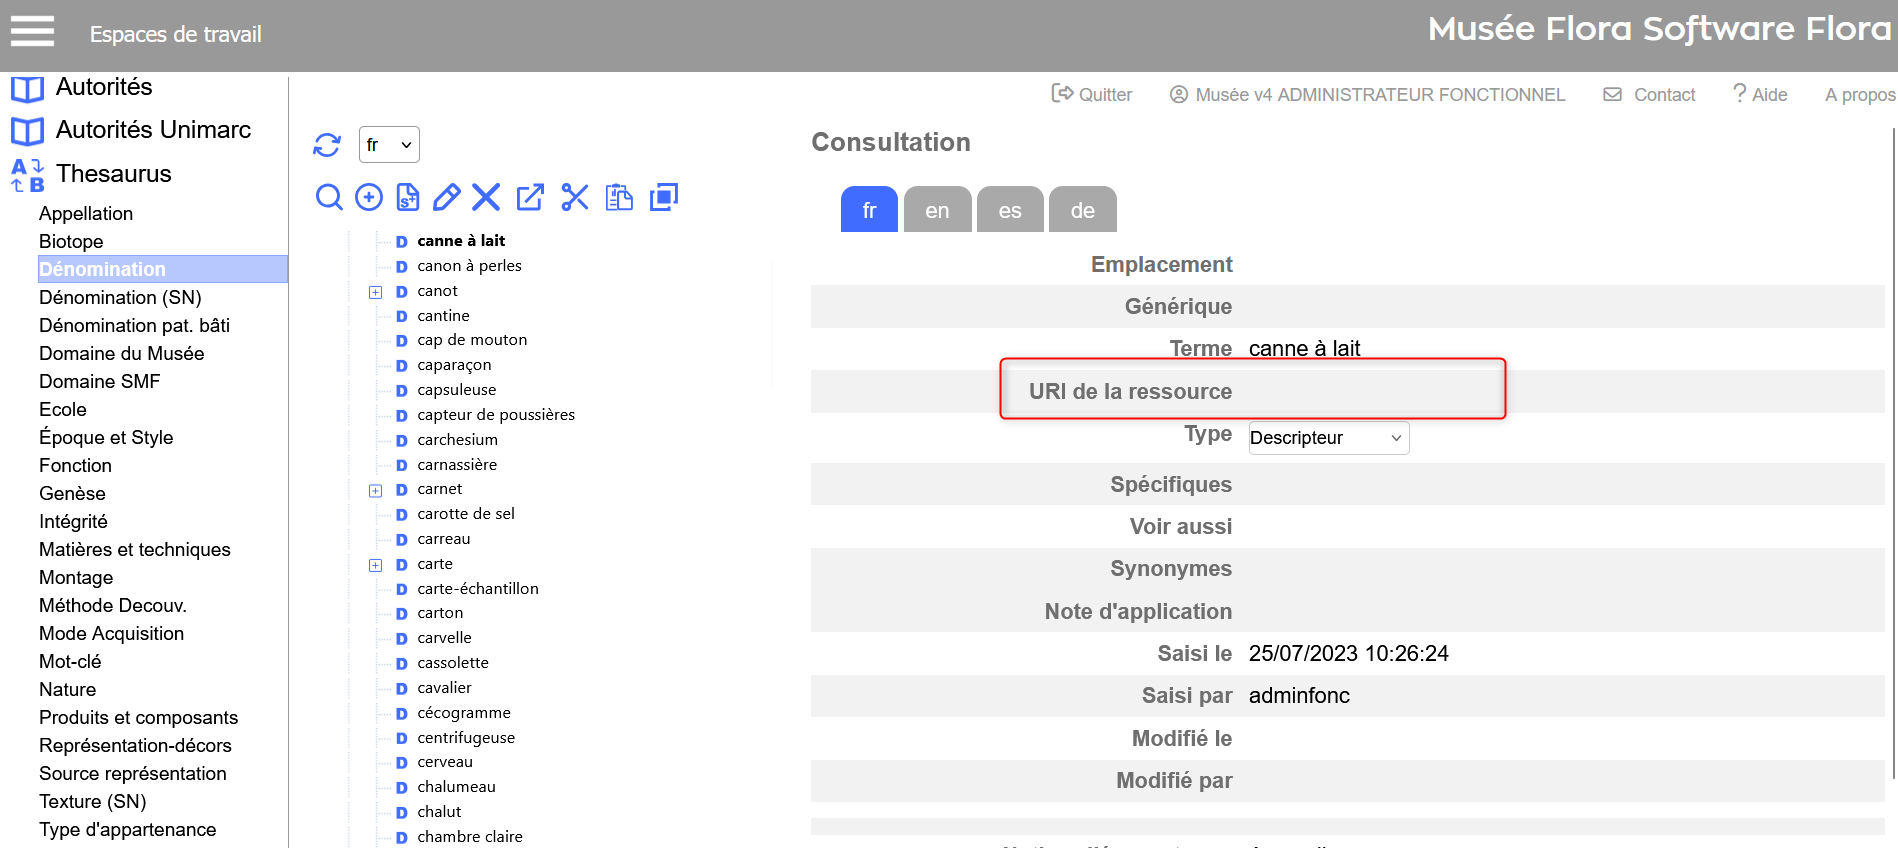Switch to the en language tab
This screenshot has height=848, width=1898.
(x=937, y=210)
